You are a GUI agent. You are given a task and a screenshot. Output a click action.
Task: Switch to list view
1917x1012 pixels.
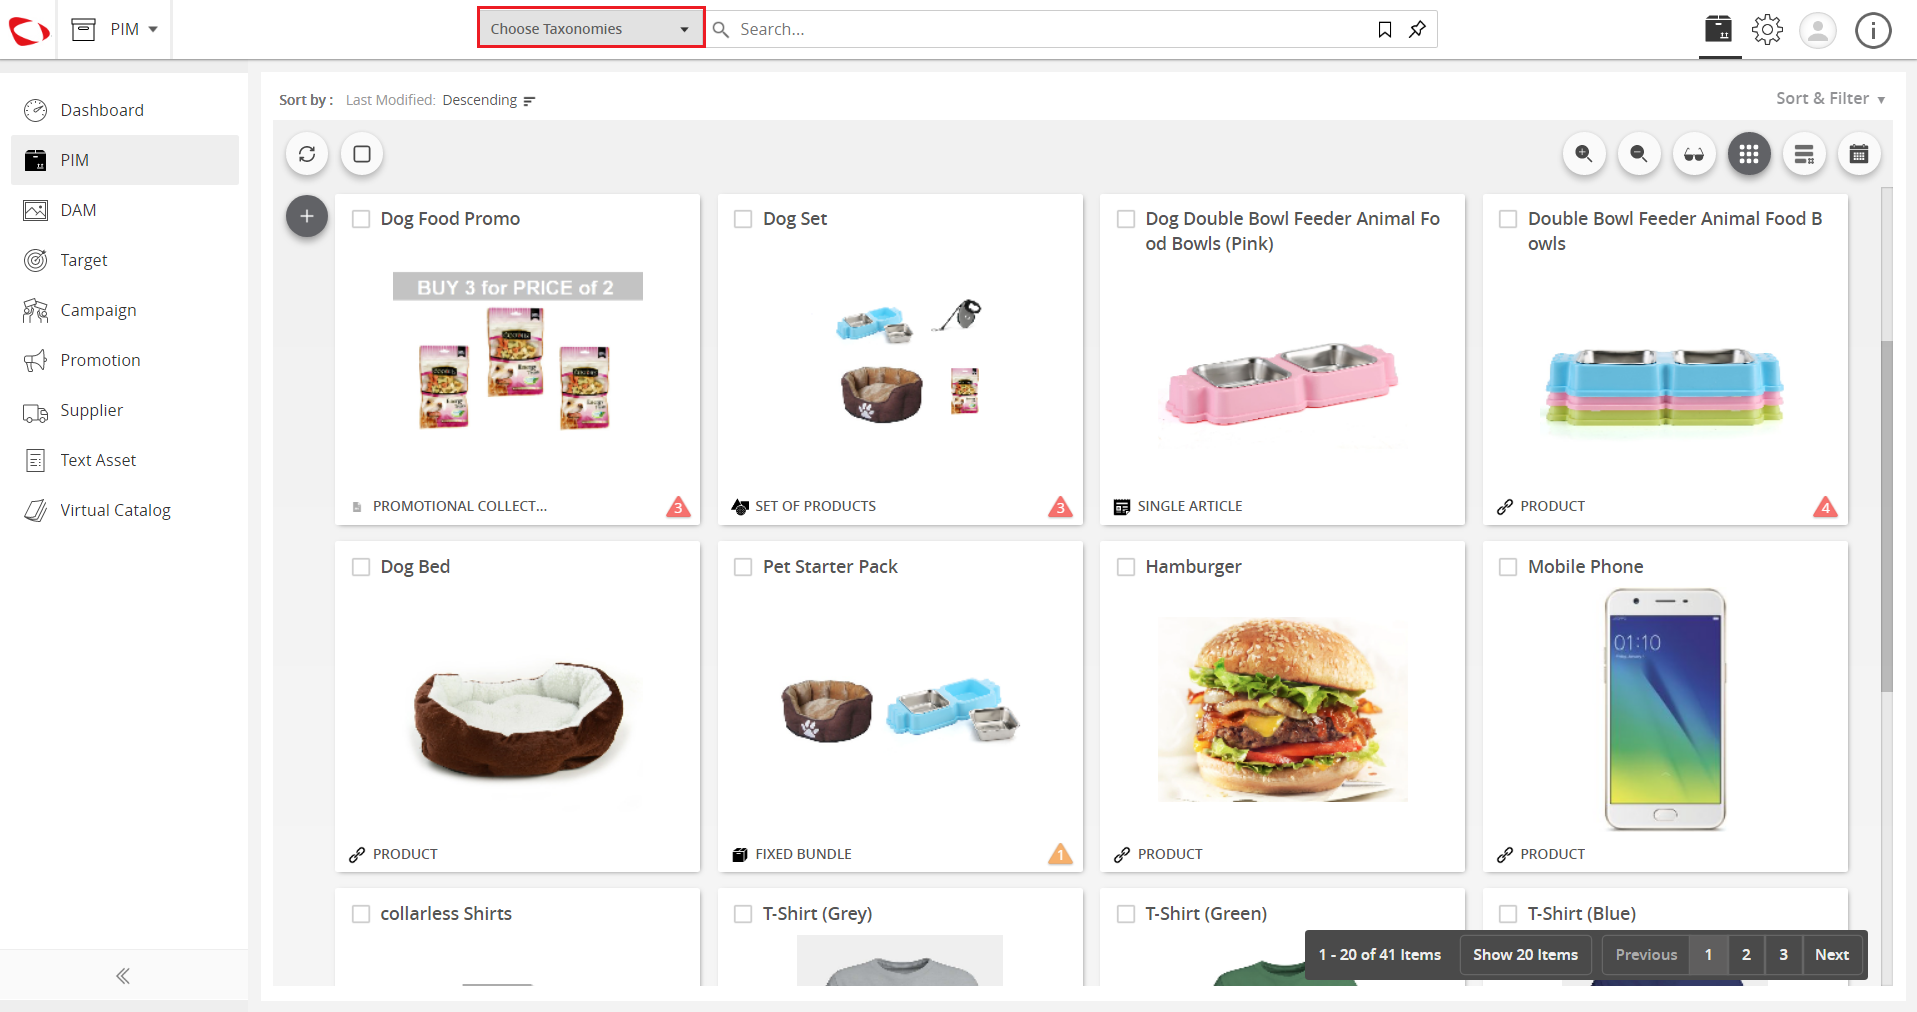tap(1804, 154)
